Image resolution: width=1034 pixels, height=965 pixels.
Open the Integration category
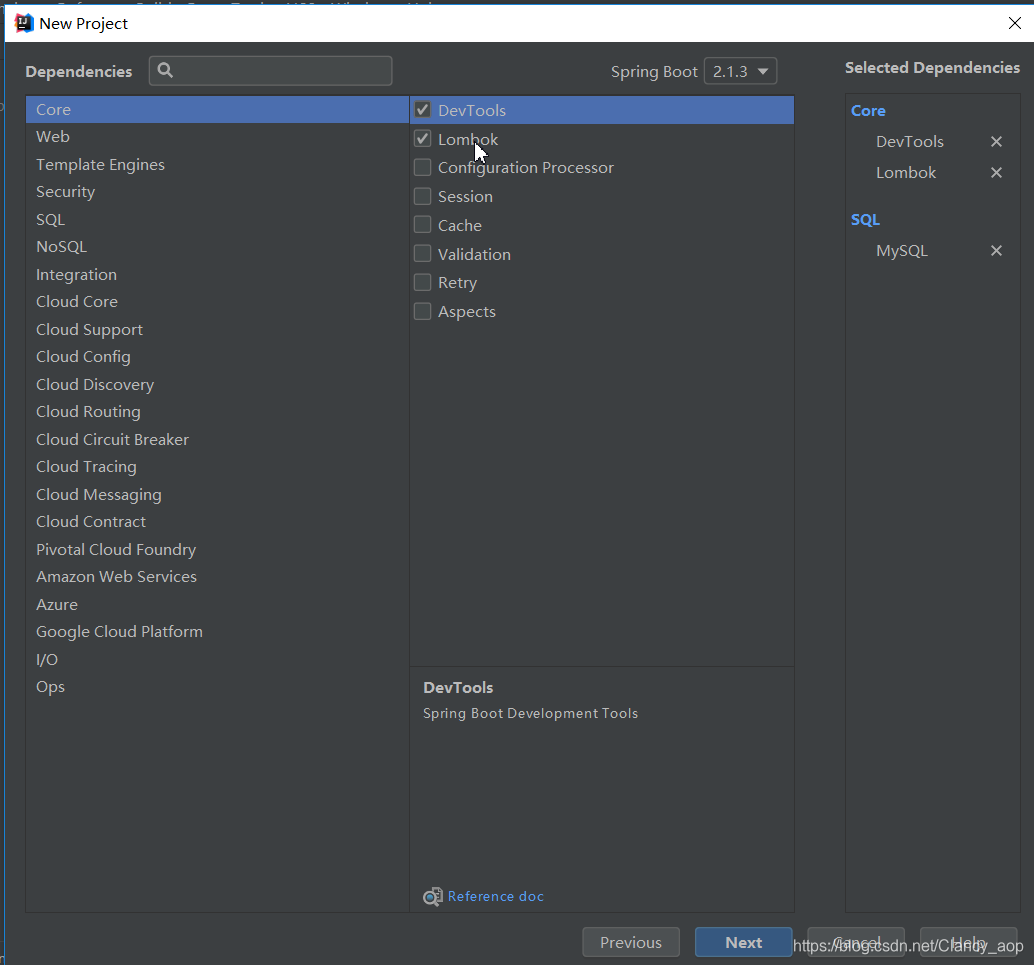point(218,274)
